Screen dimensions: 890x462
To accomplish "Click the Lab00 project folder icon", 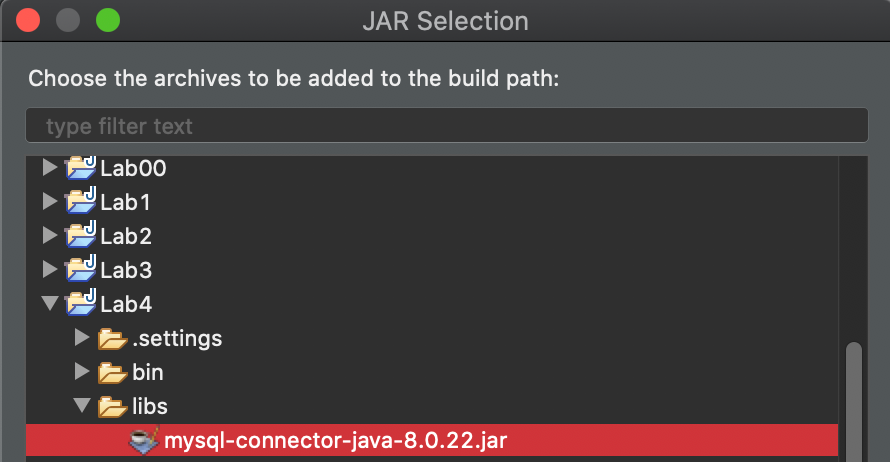I will (80, 168).
